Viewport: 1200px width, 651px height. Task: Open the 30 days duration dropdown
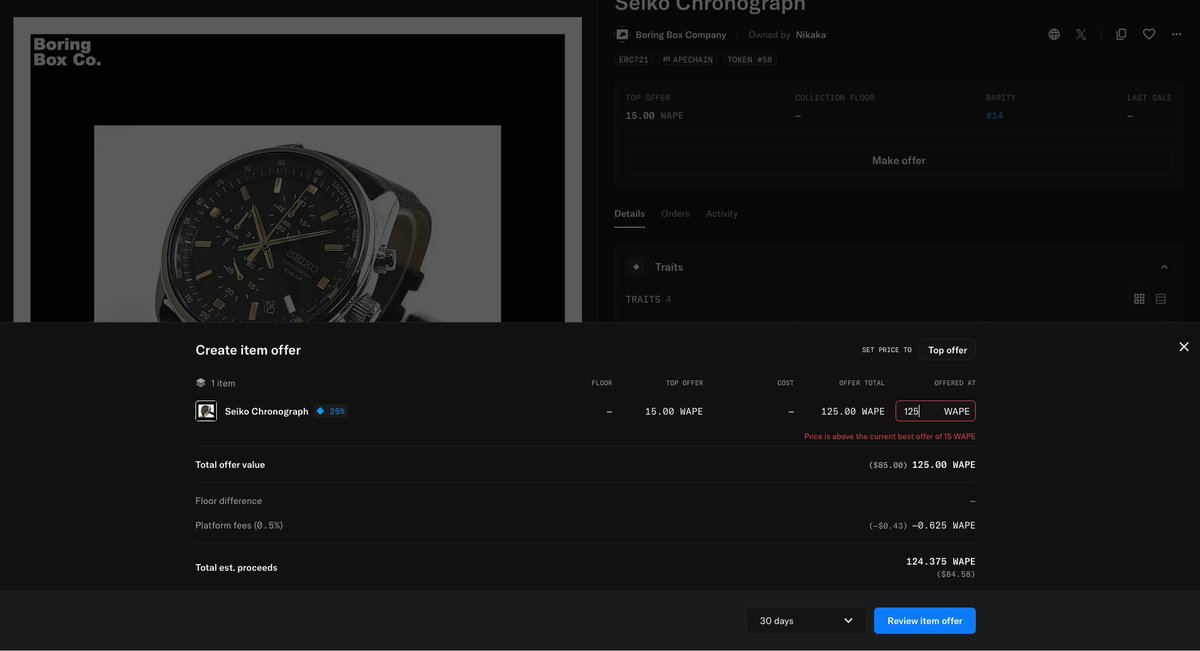806,621
